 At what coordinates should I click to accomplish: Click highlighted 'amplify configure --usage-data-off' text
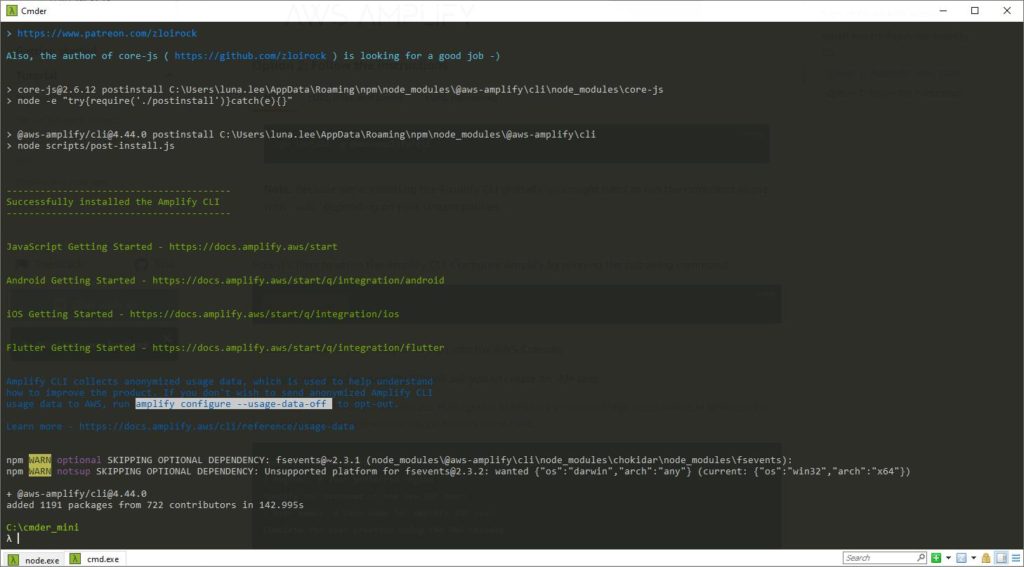(234, 404)
